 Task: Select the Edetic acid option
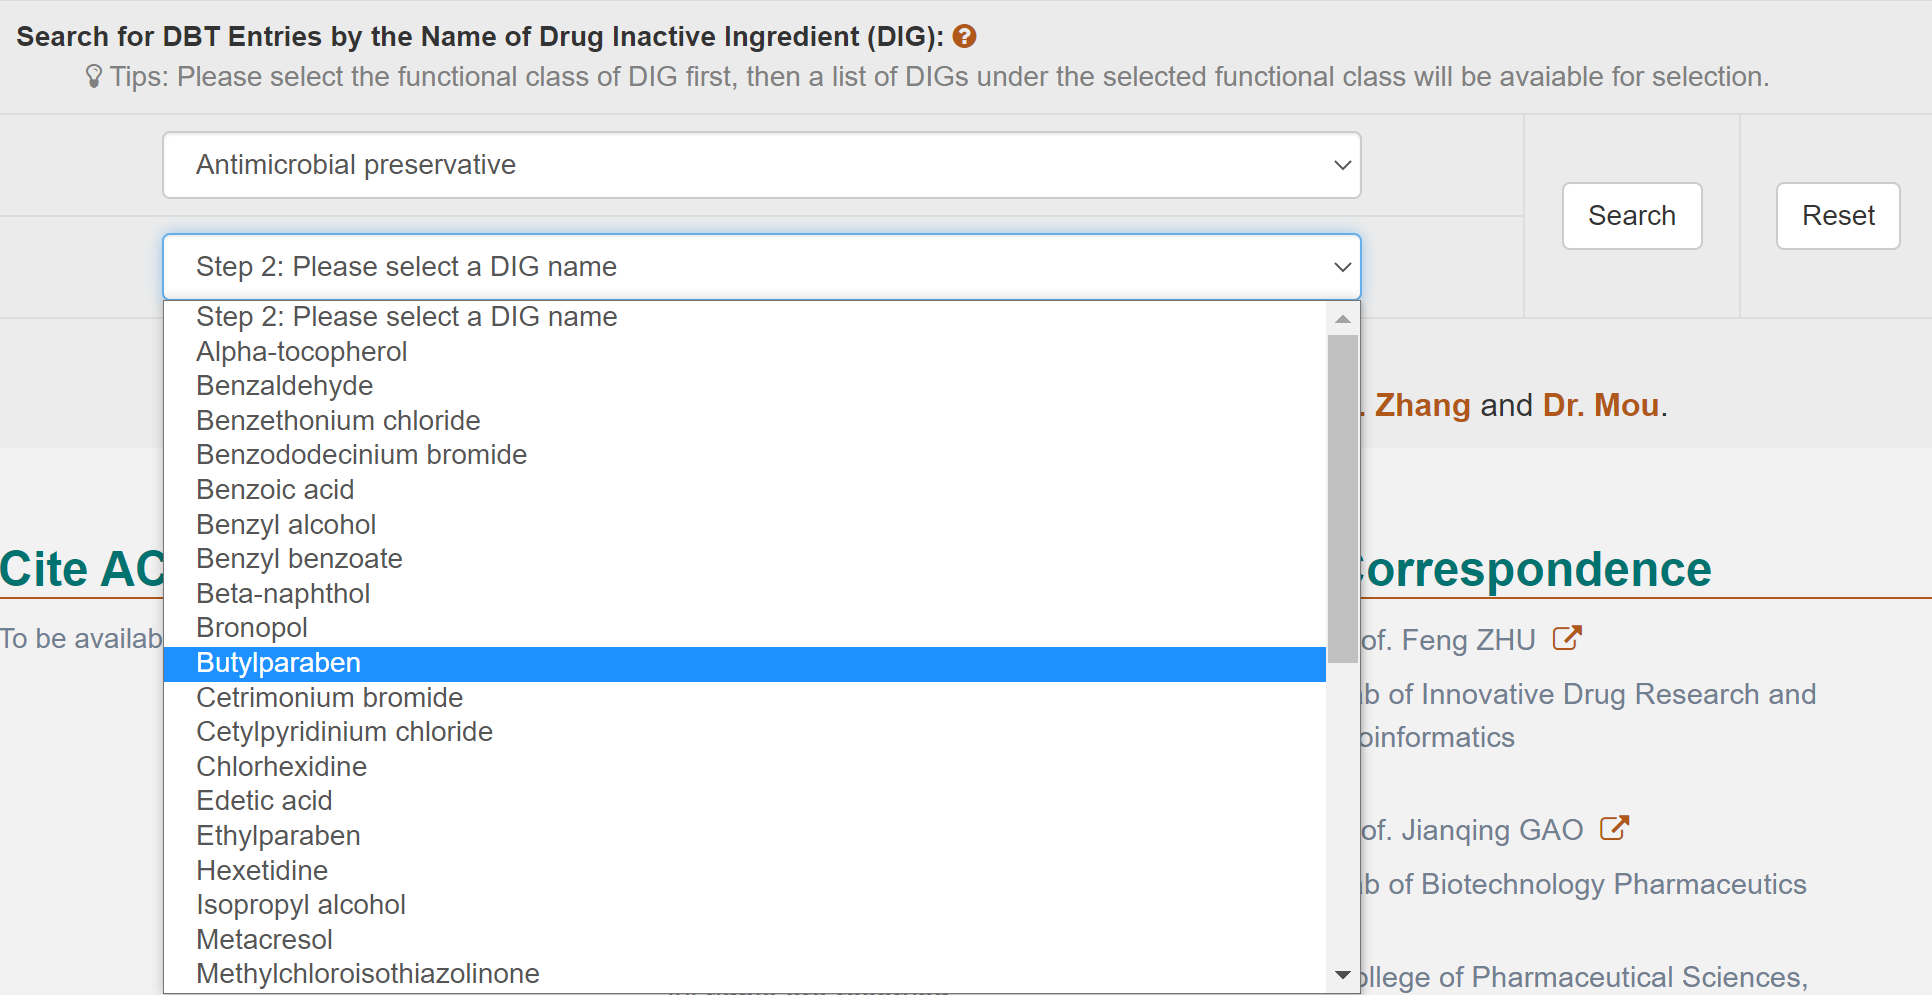tap(264, 801)
